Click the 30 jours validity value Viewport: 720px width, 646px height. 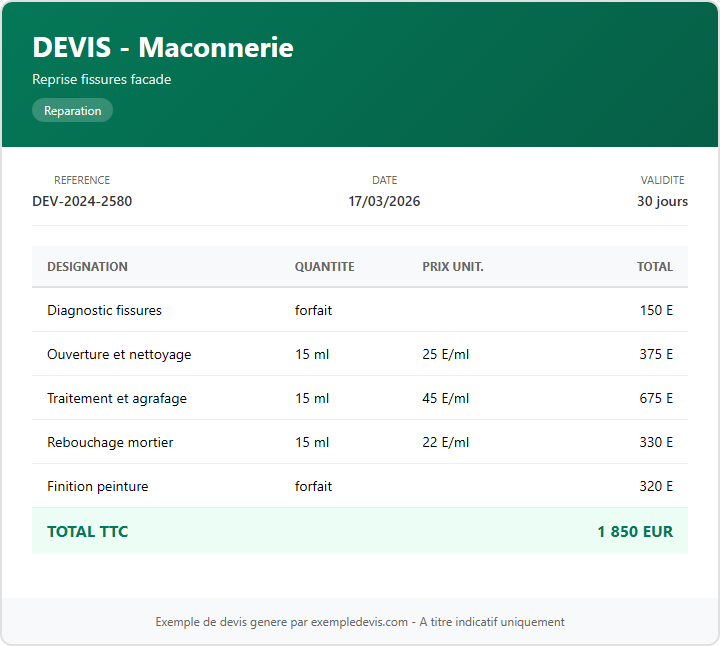point(662,201)
